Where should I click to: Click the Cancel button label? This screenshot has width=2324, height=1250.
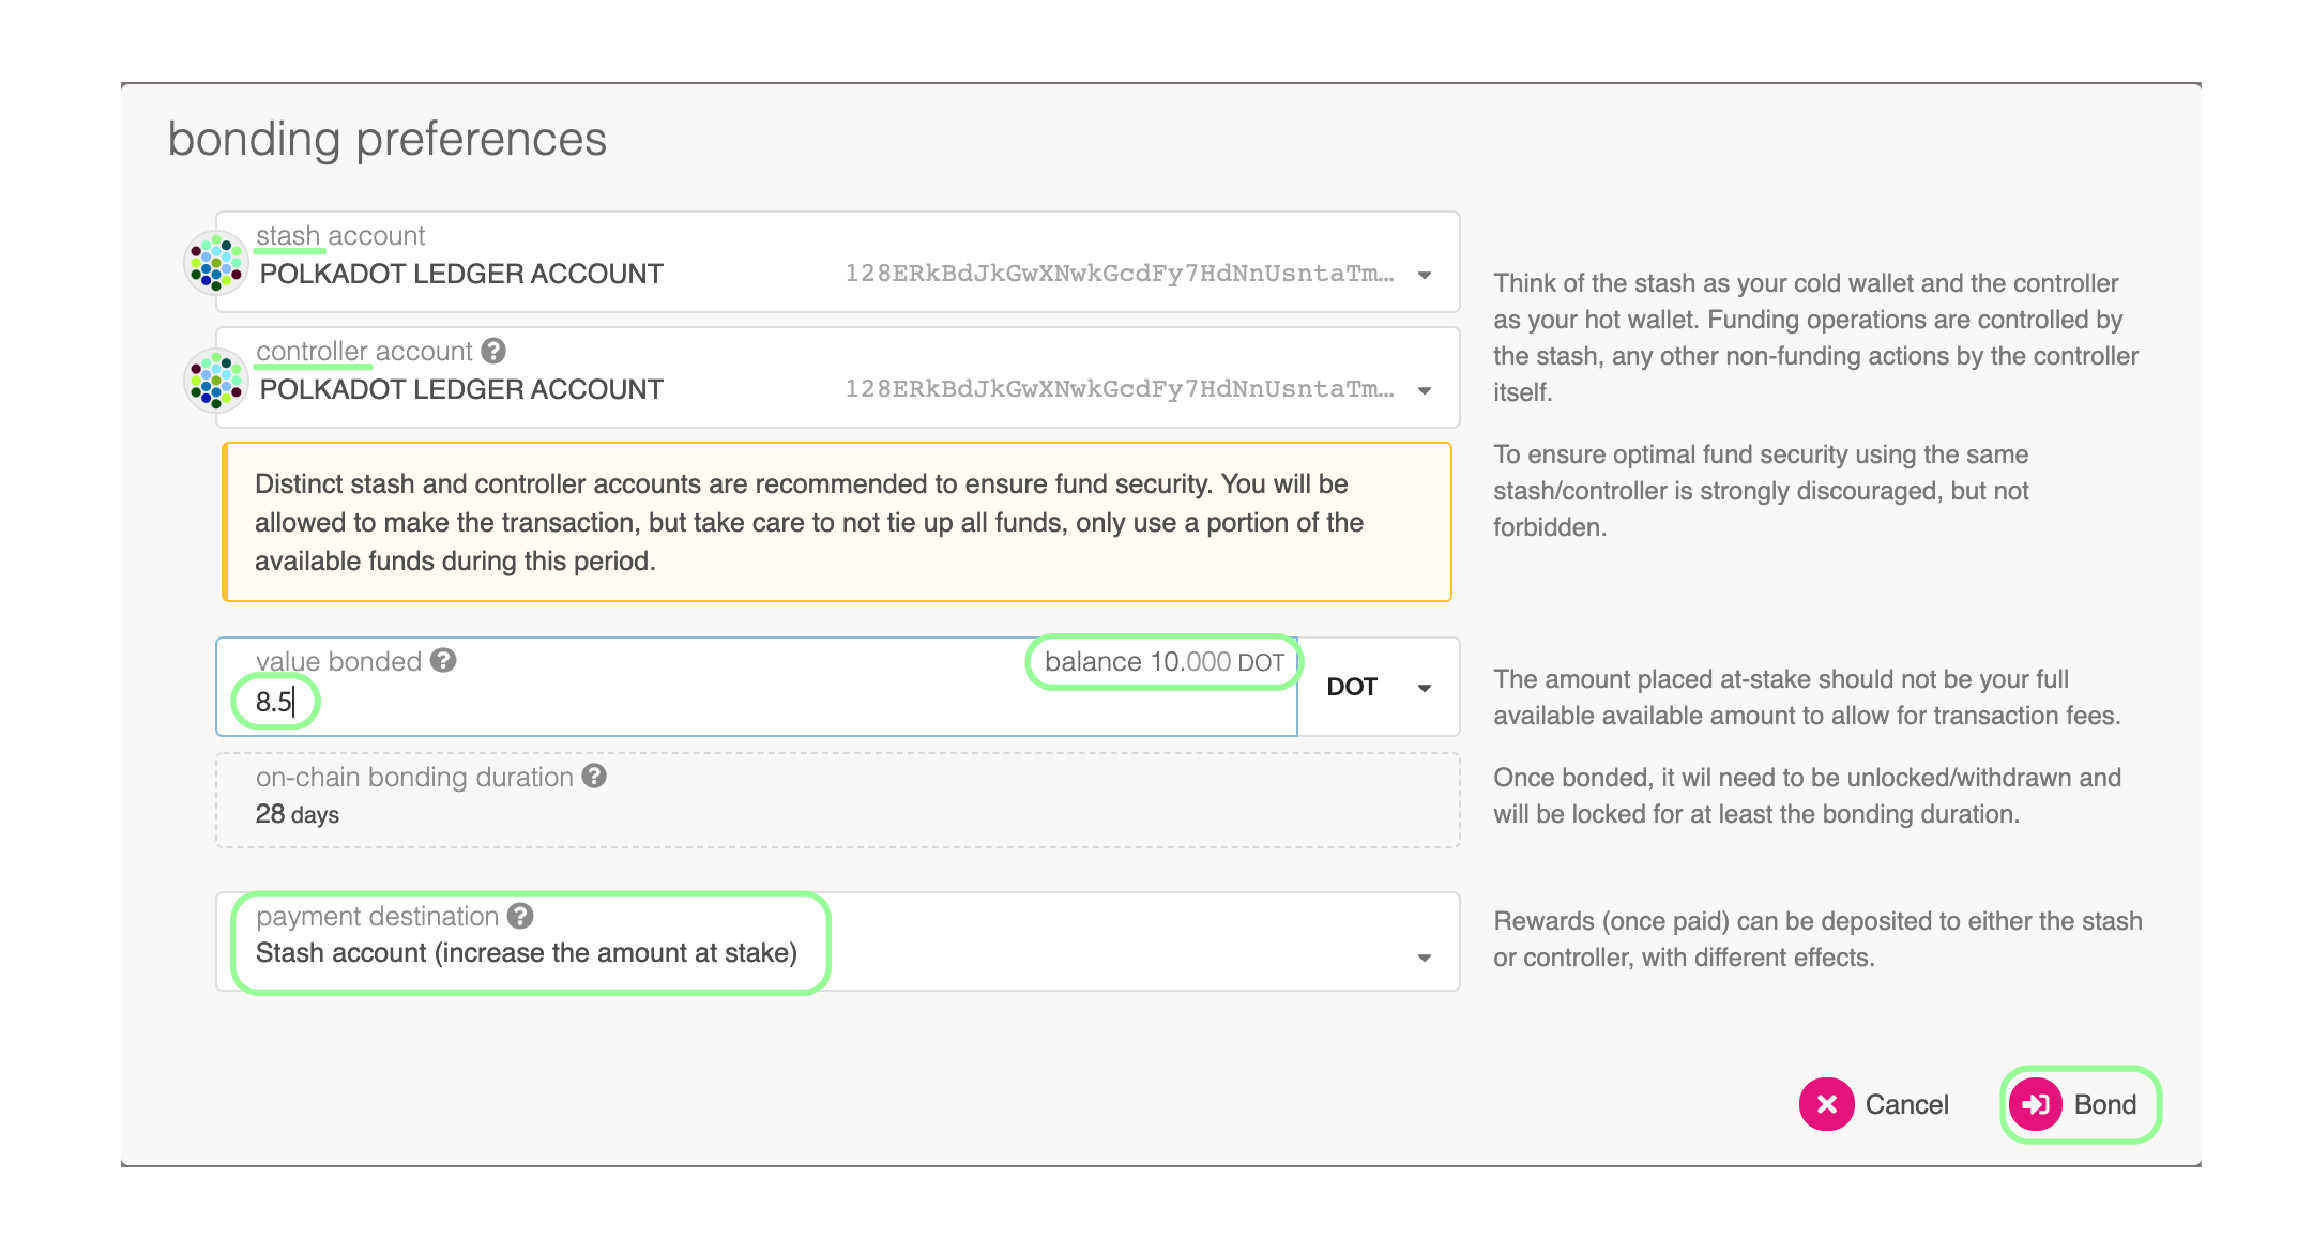[x=1906, y=1104]
